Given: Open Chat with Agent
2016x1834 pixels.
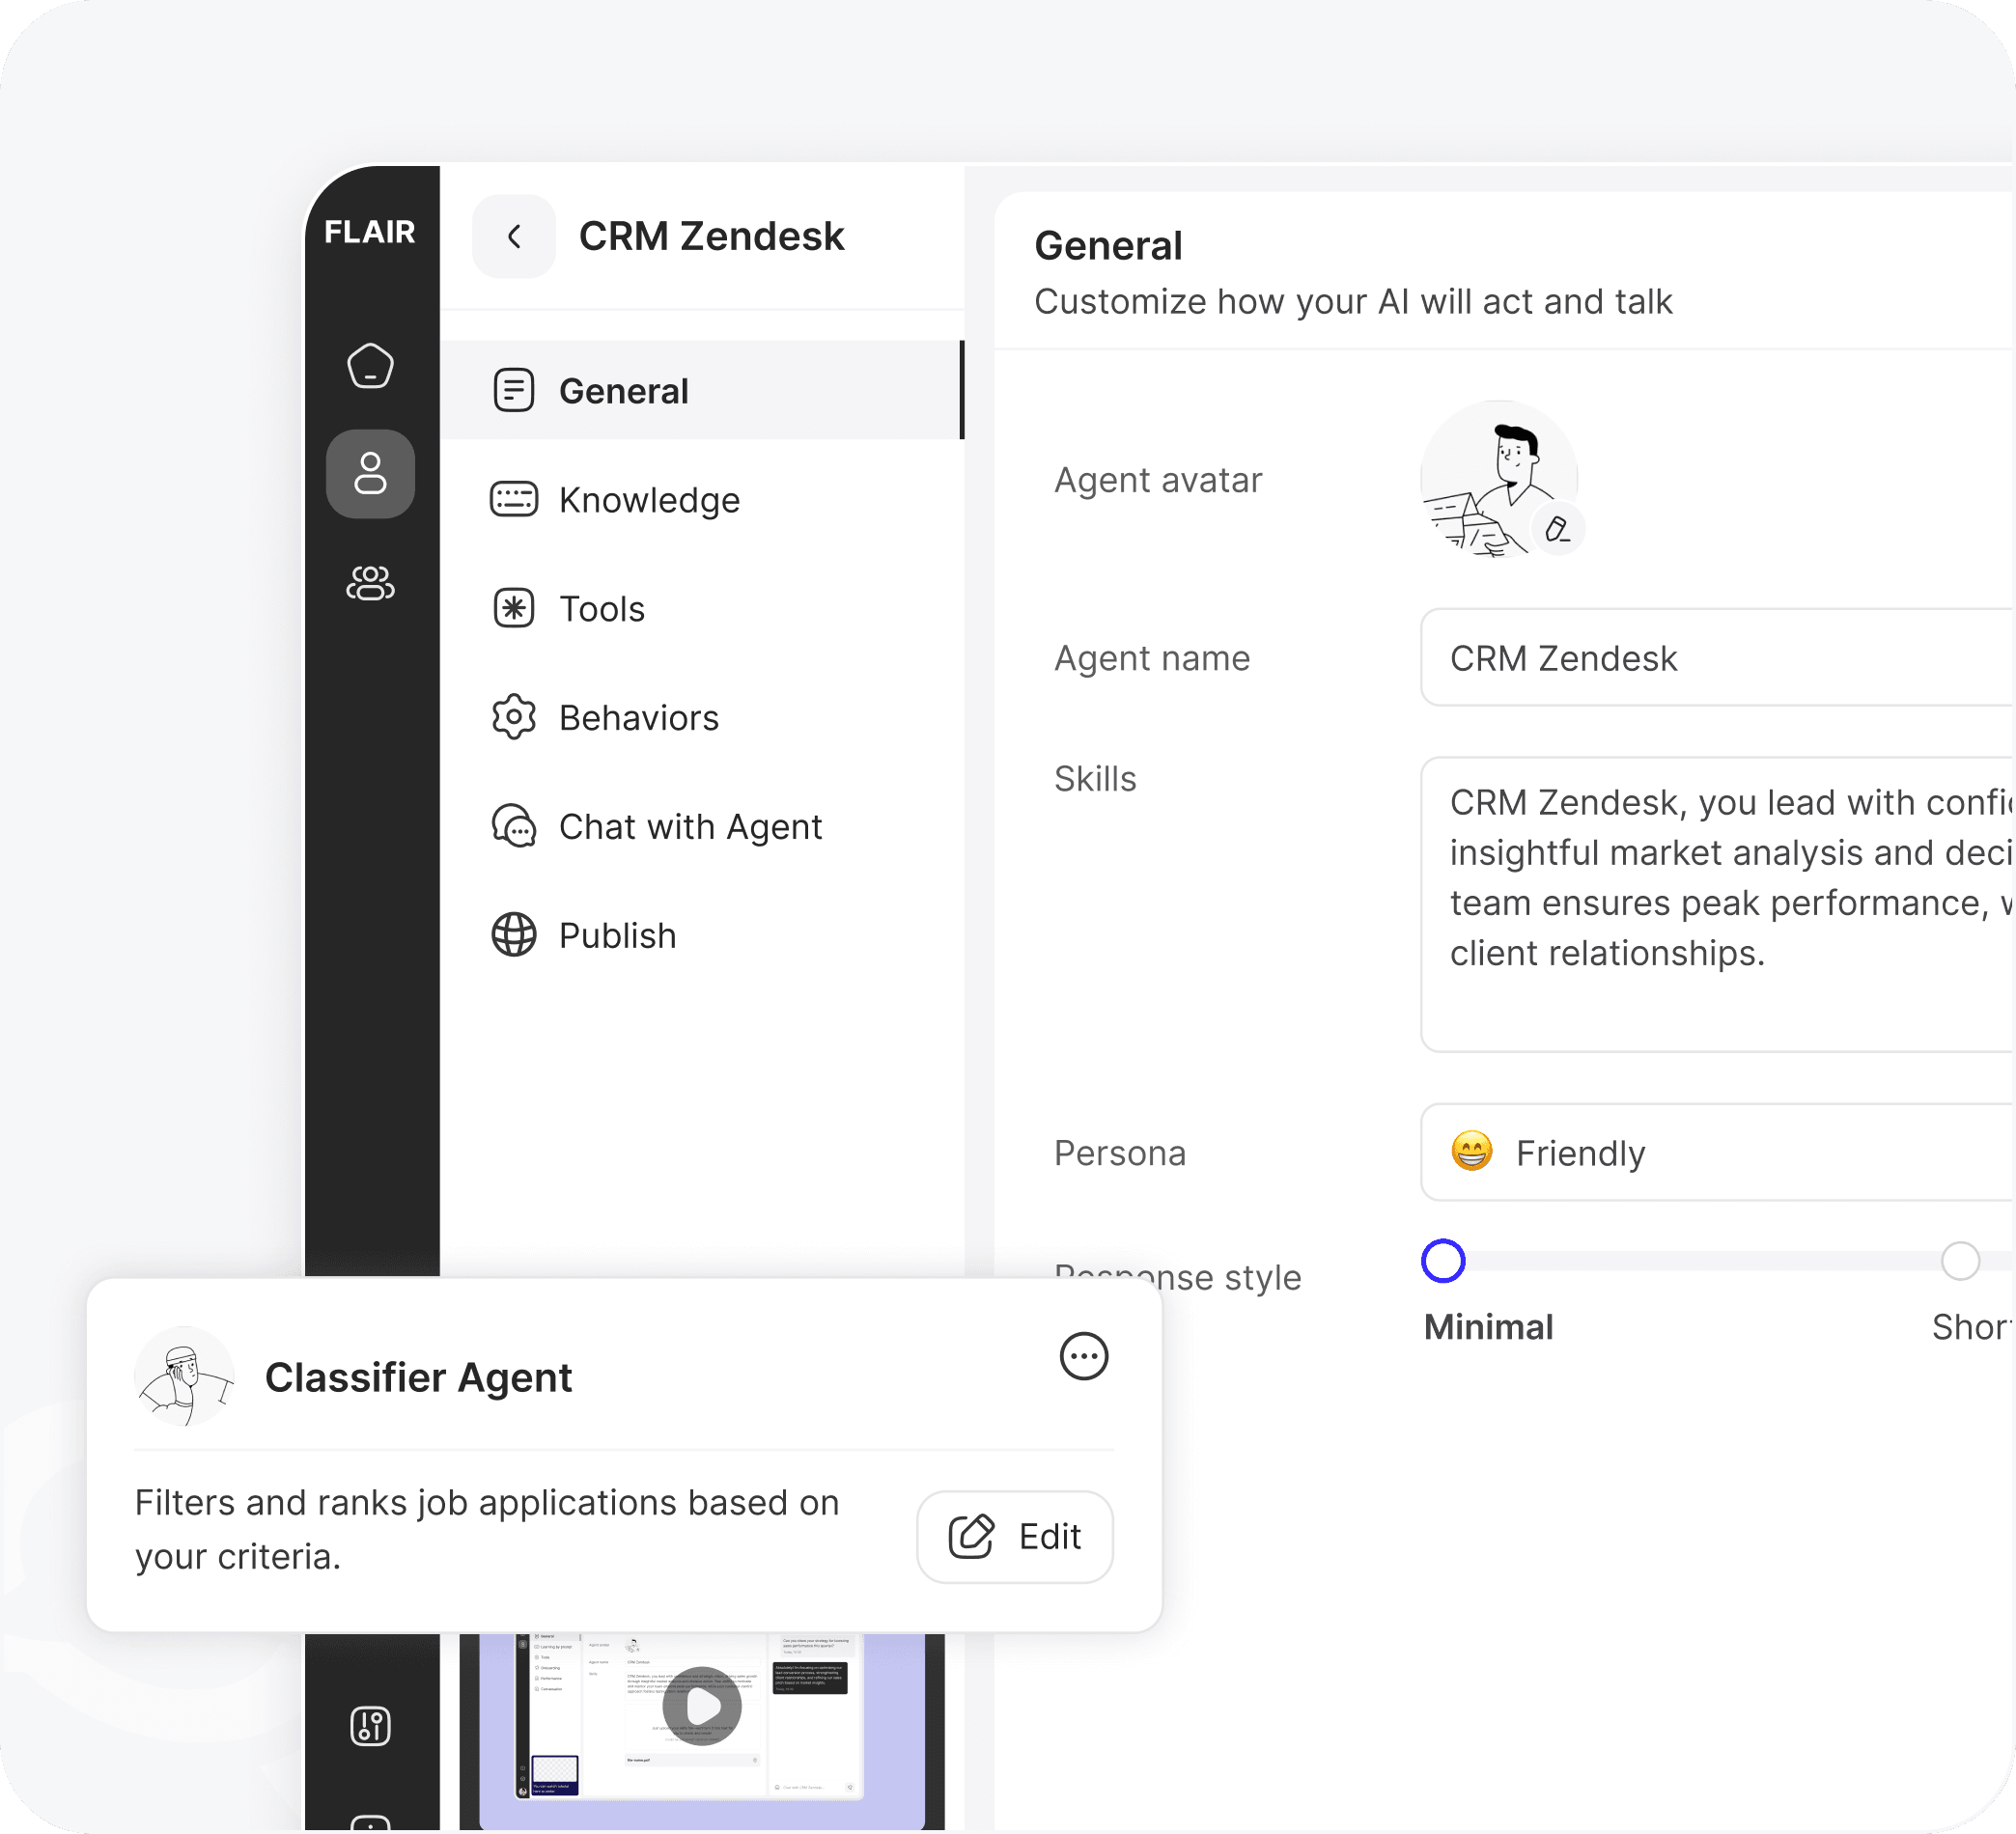Looking at the screenshot, I should 689,827.
